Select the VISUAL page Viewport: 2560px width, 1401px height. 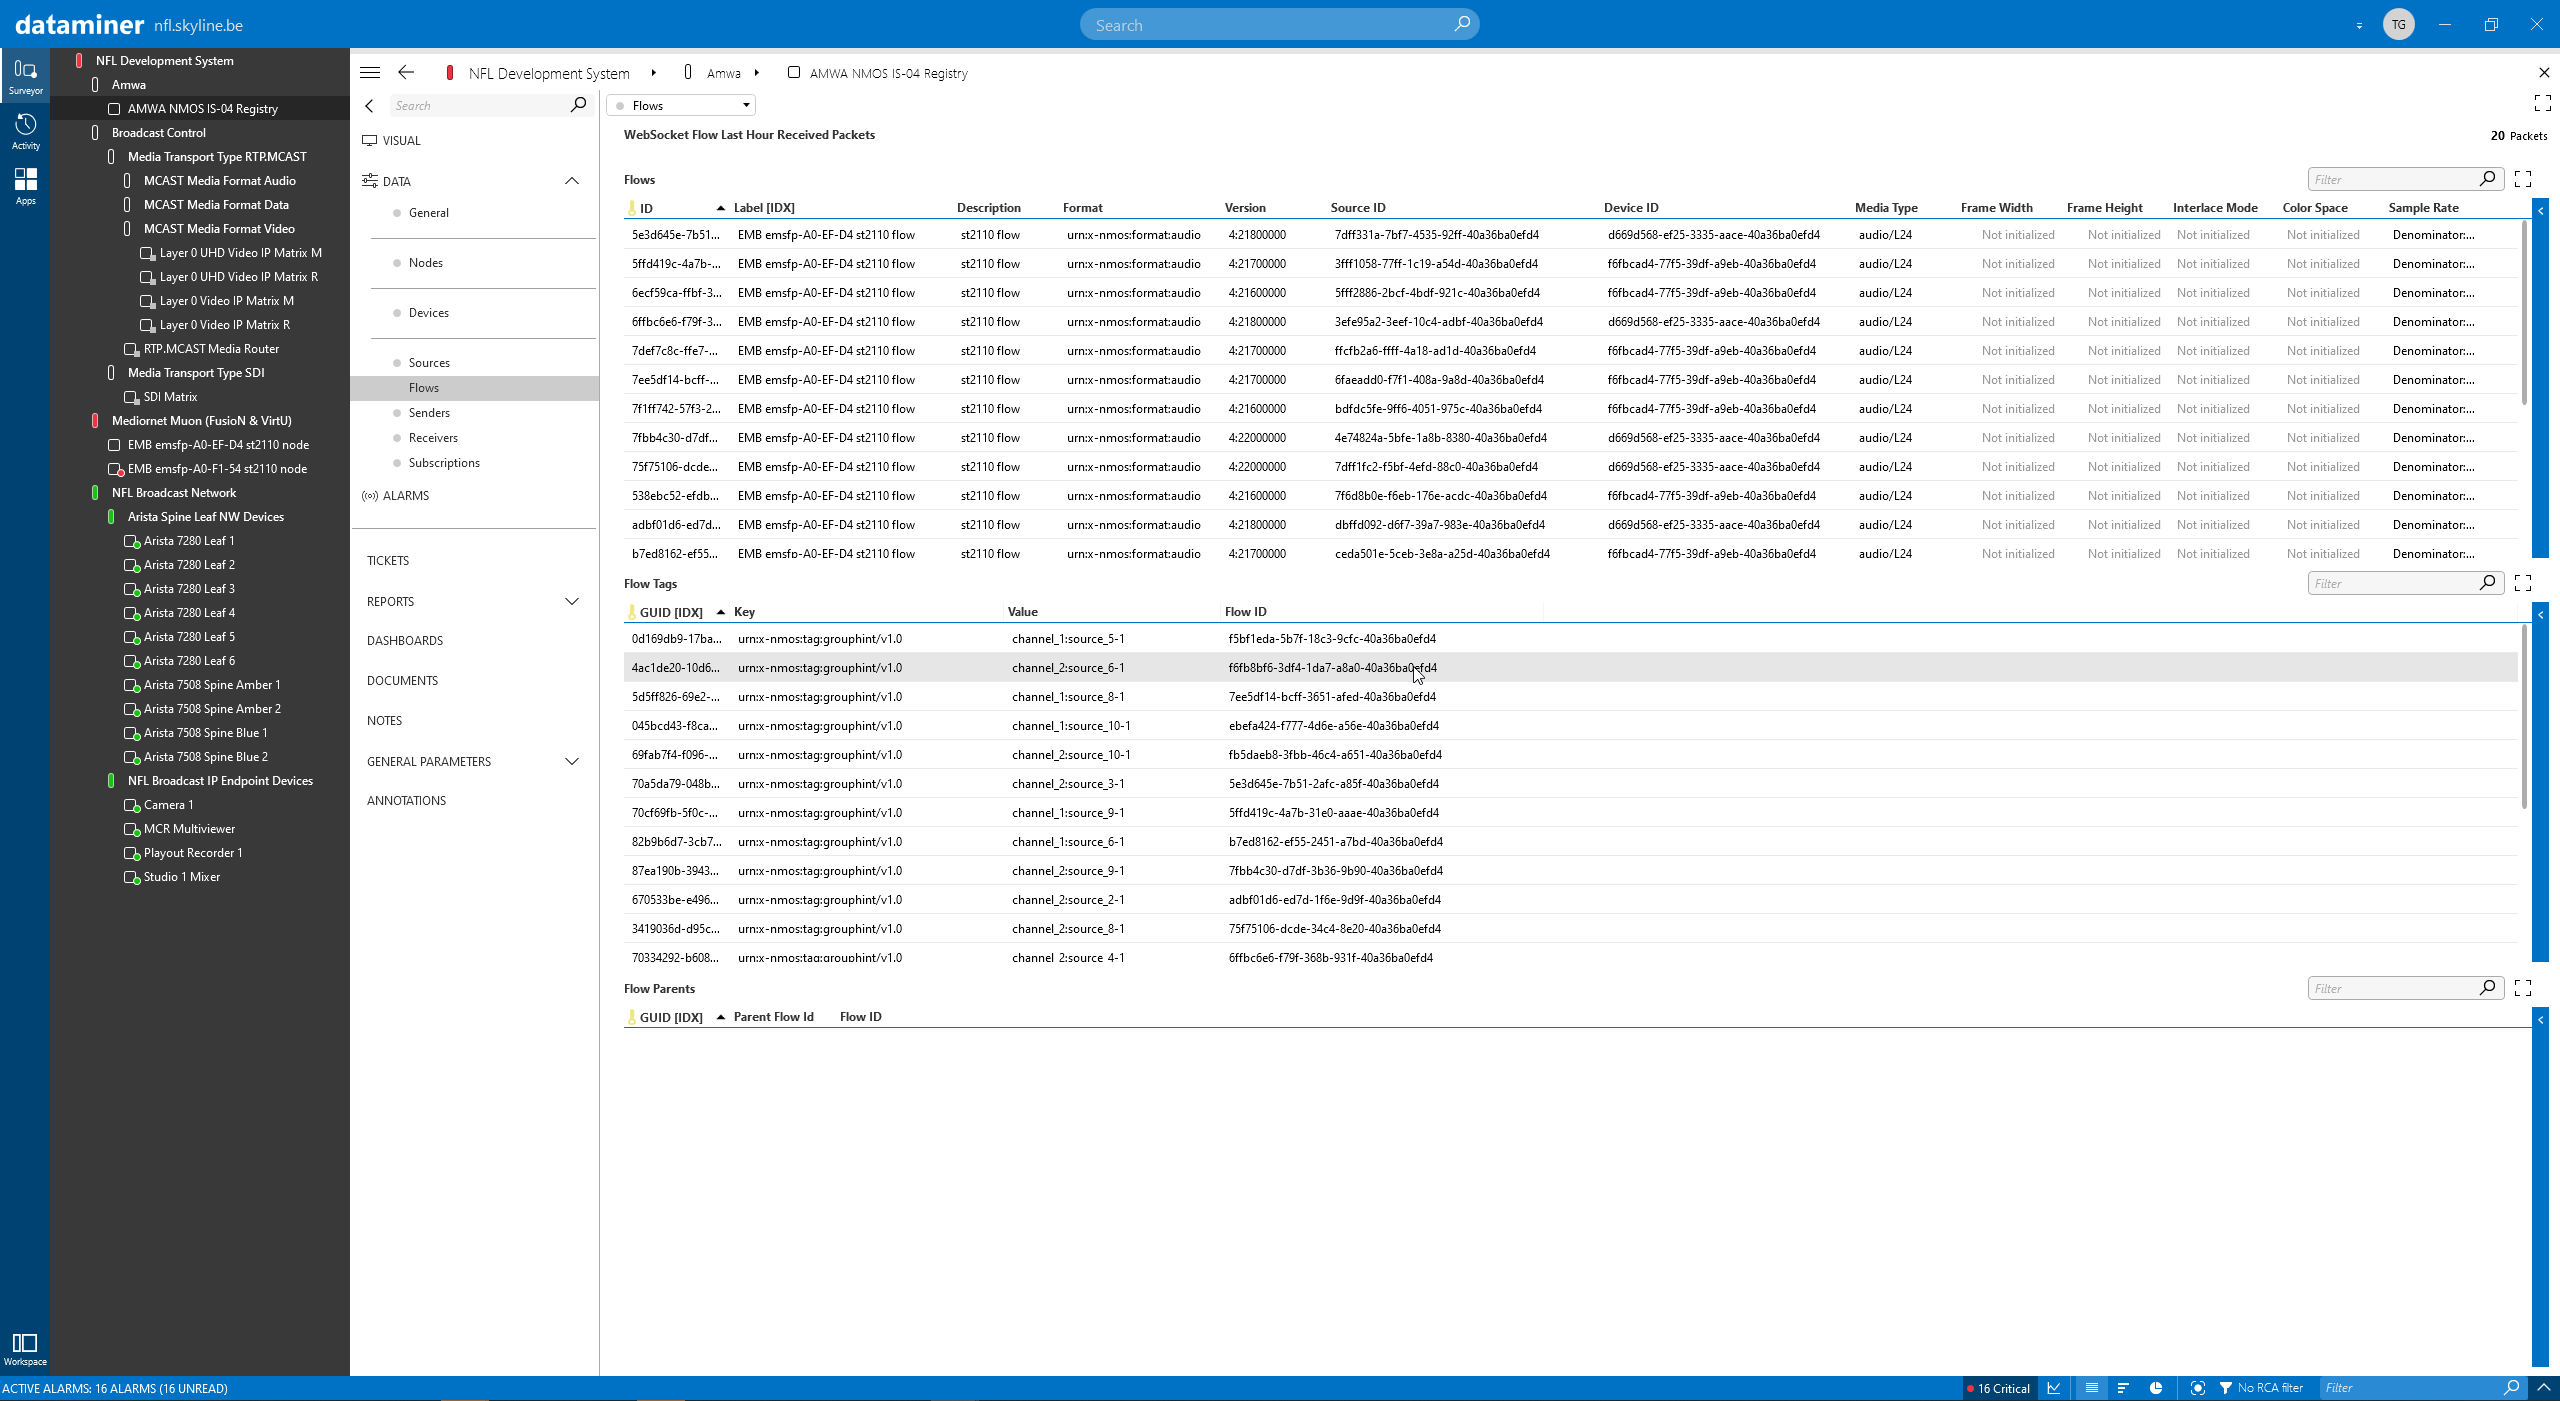coord(401,140)
